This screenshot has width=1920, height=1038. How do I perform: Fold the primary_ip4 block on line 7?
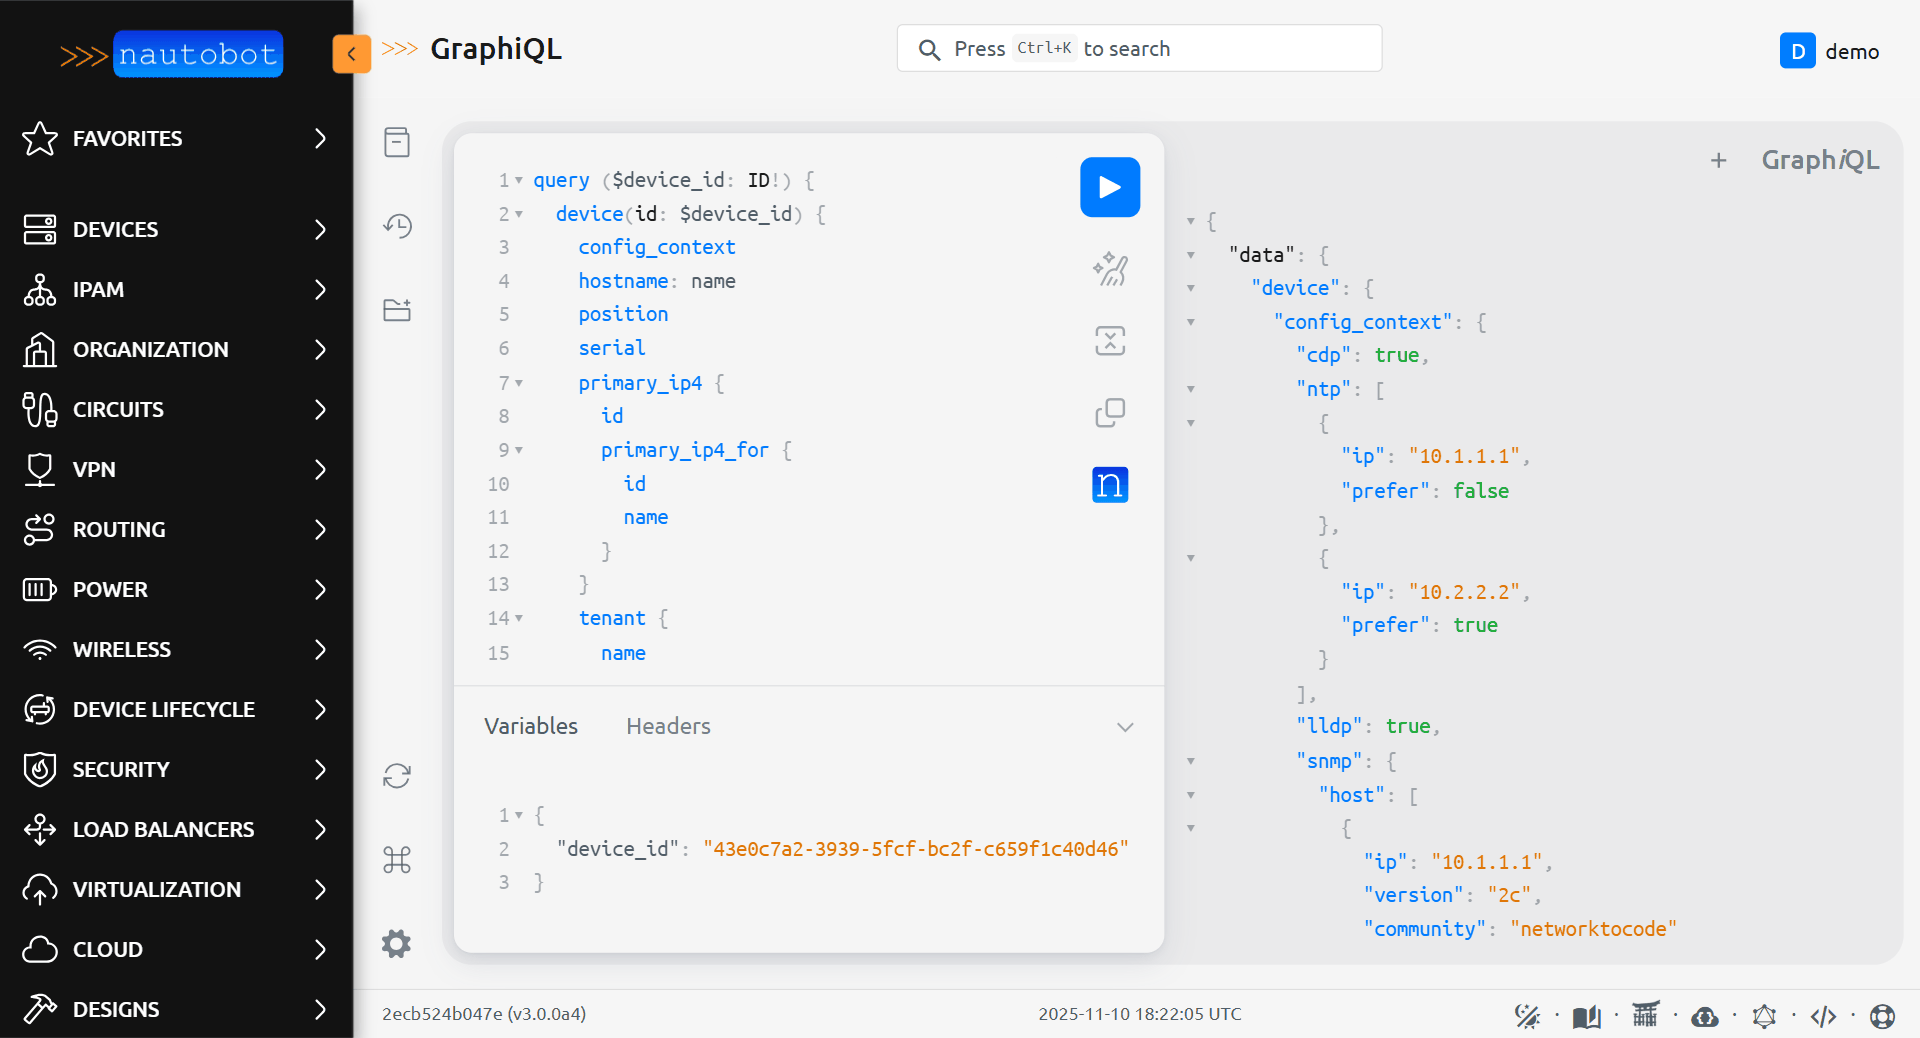[519, 383]
